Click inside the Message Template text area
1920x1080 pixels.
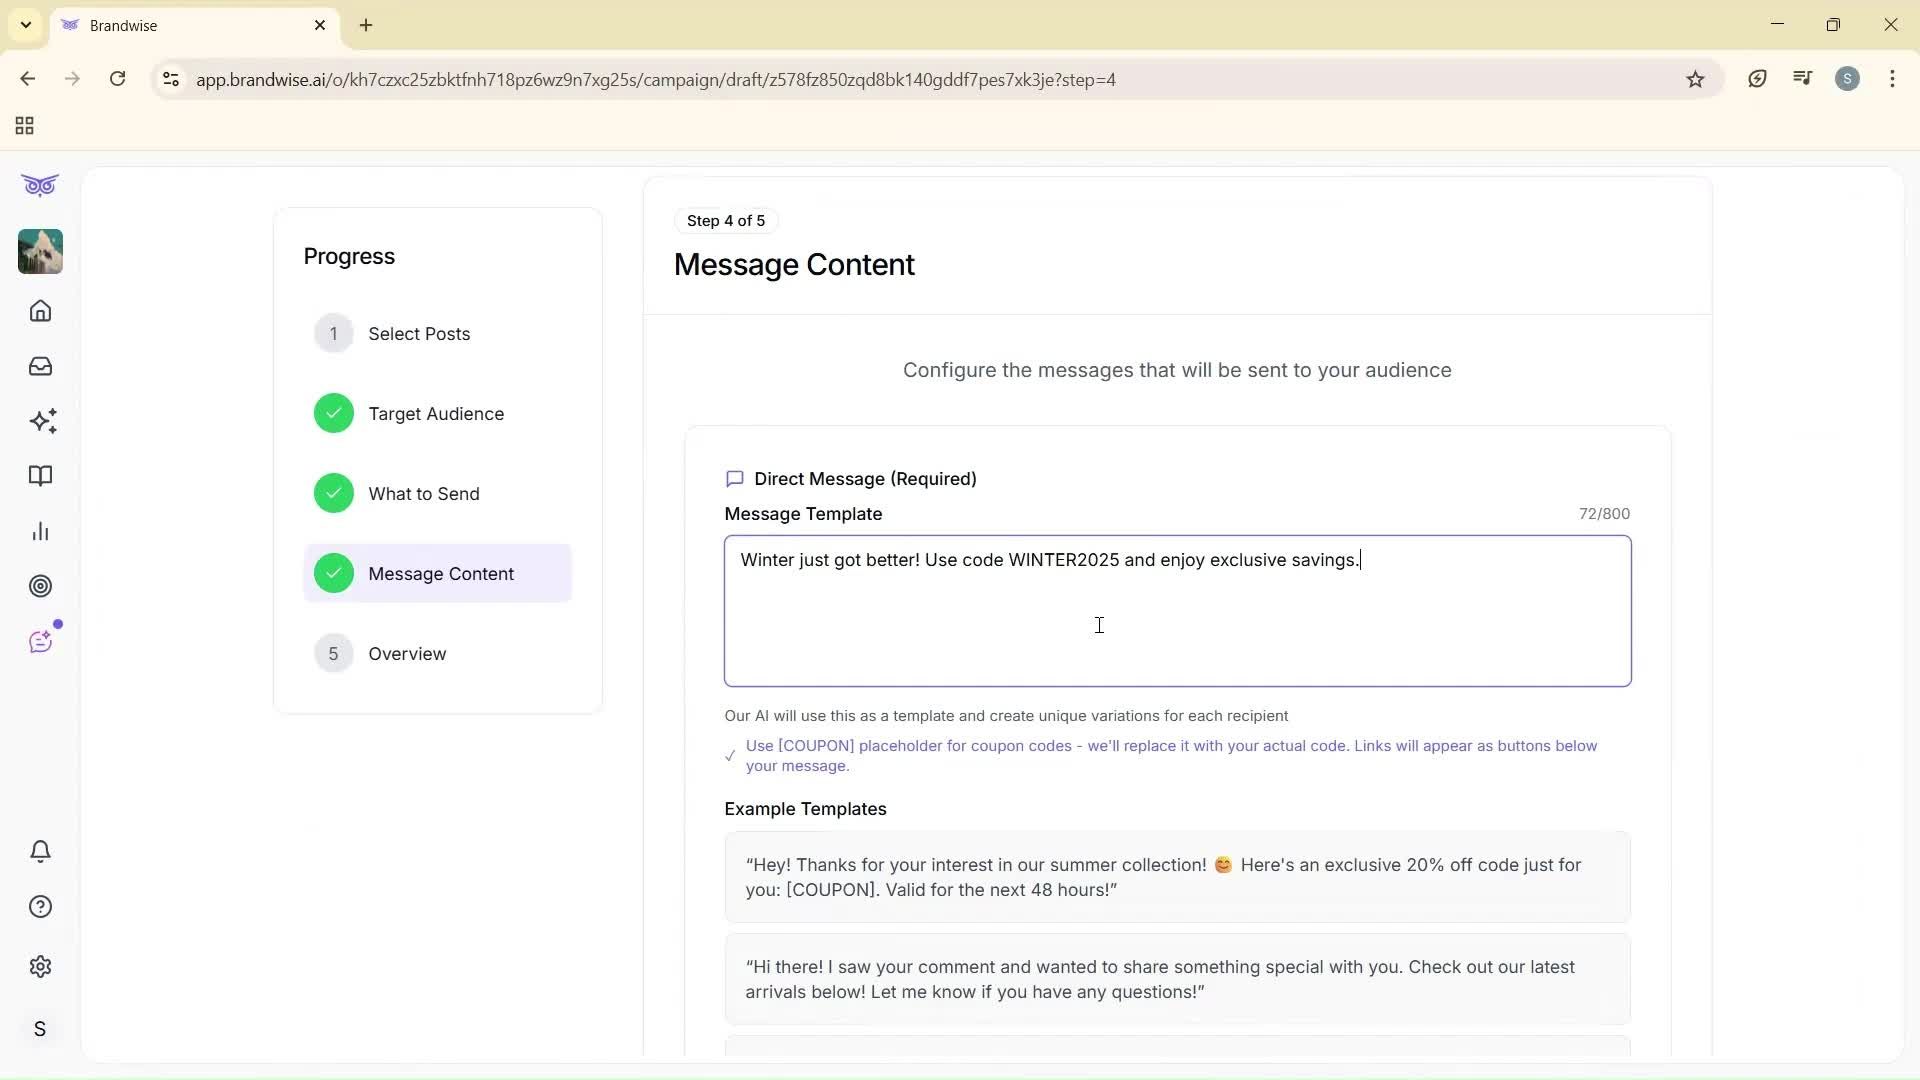(1176, 625)
